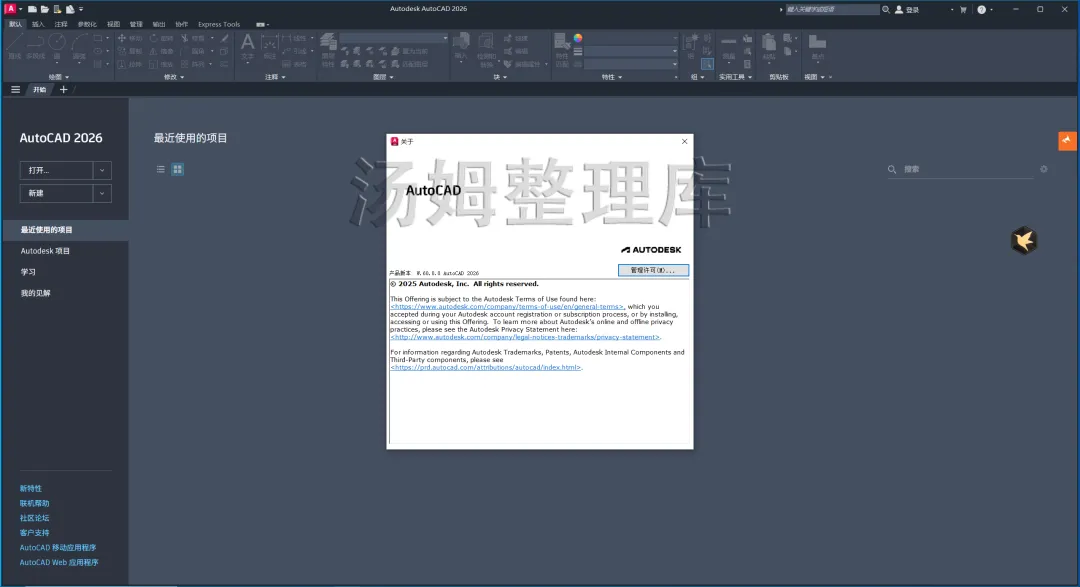Select the Line (直线) draw tool
This screenshot has width=1080, height=587.
14,47
